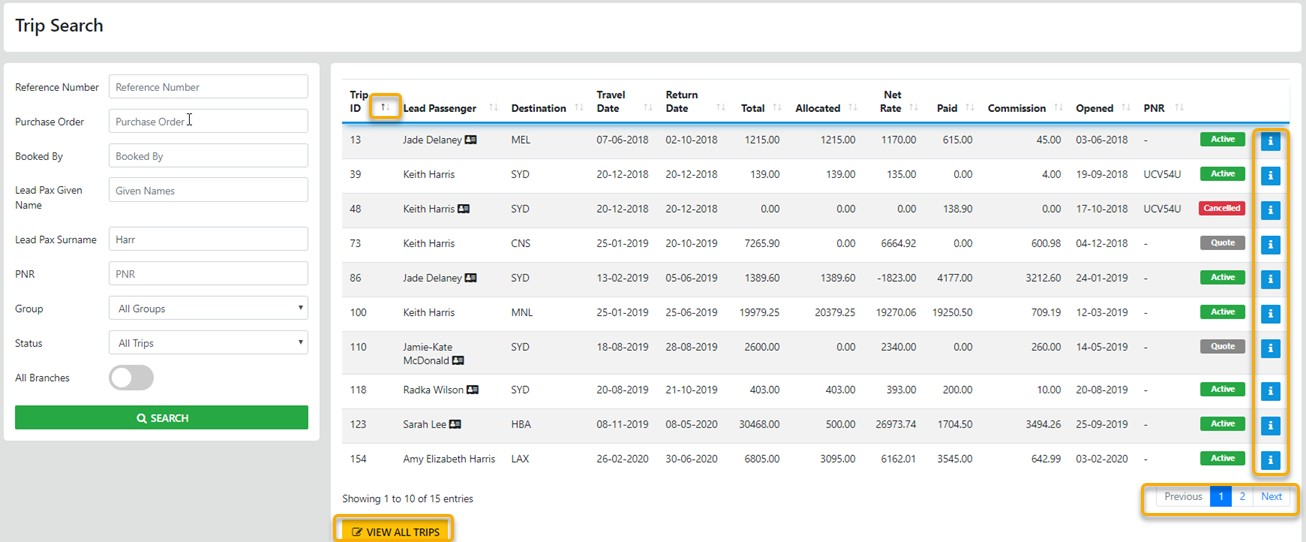The height and width of the screenshot is (542, 1306).
Task: Click info icon for trip 39 row
Action: point(1270,176)
